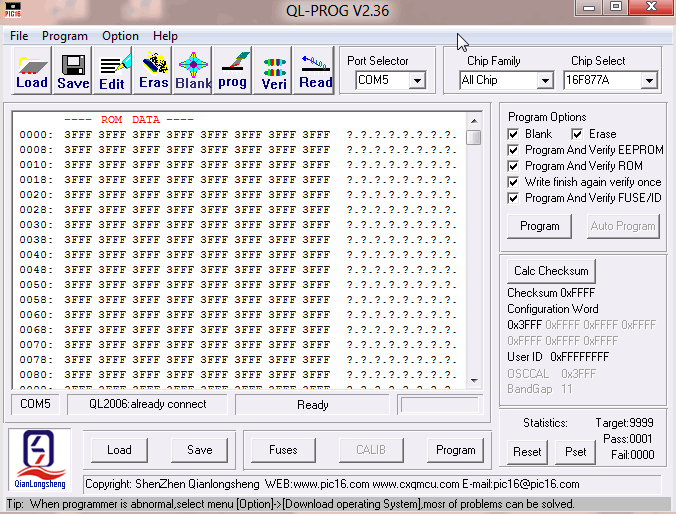The image size is (676, 514).
Task: Click the BandGap 11 label
Action: [x=540, y=389]
